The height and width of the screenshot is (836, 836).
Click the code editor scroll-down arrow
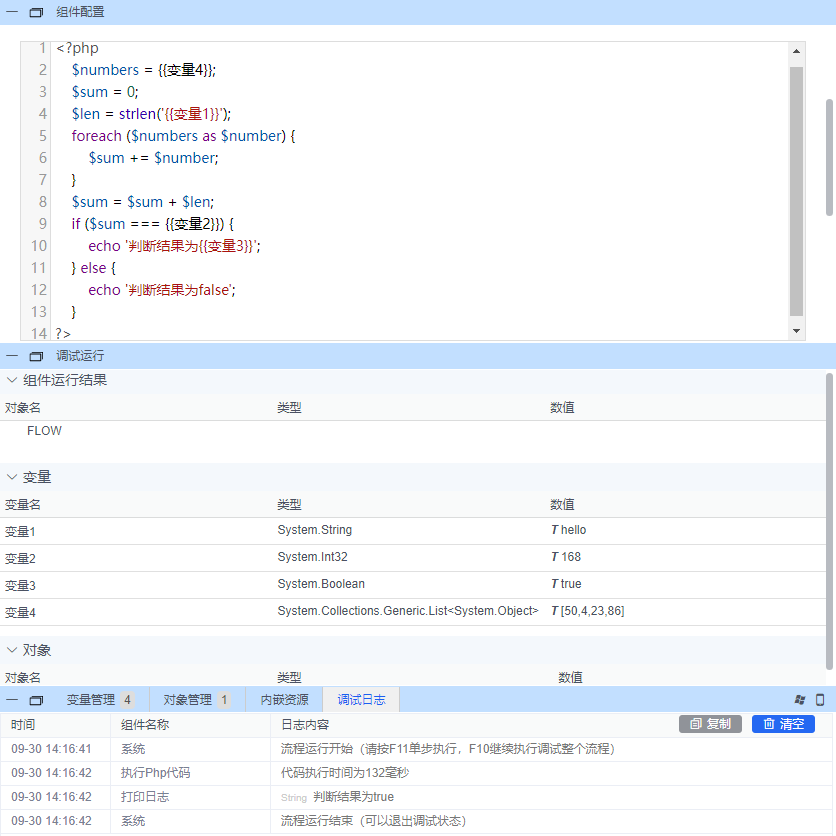(x=796, y=331)
